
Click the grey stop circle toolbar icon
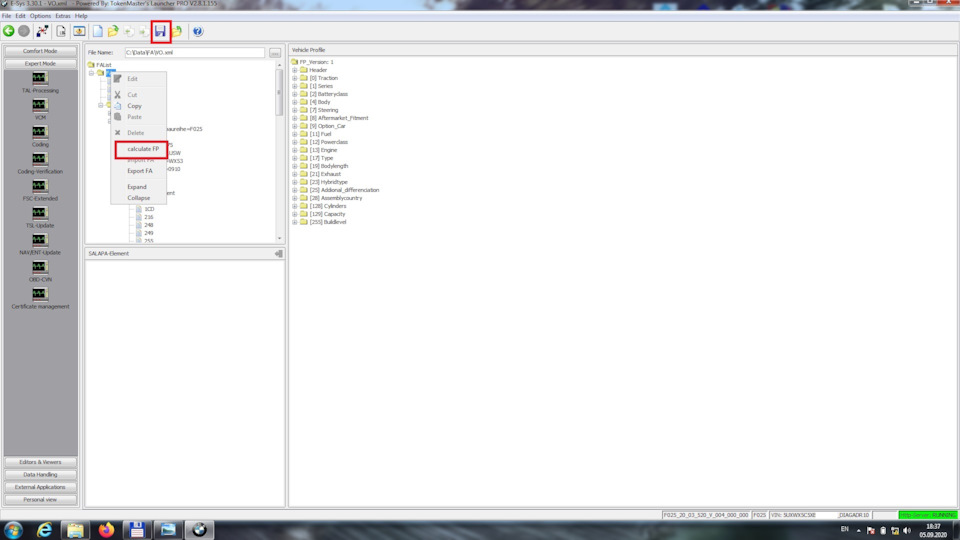24,31
